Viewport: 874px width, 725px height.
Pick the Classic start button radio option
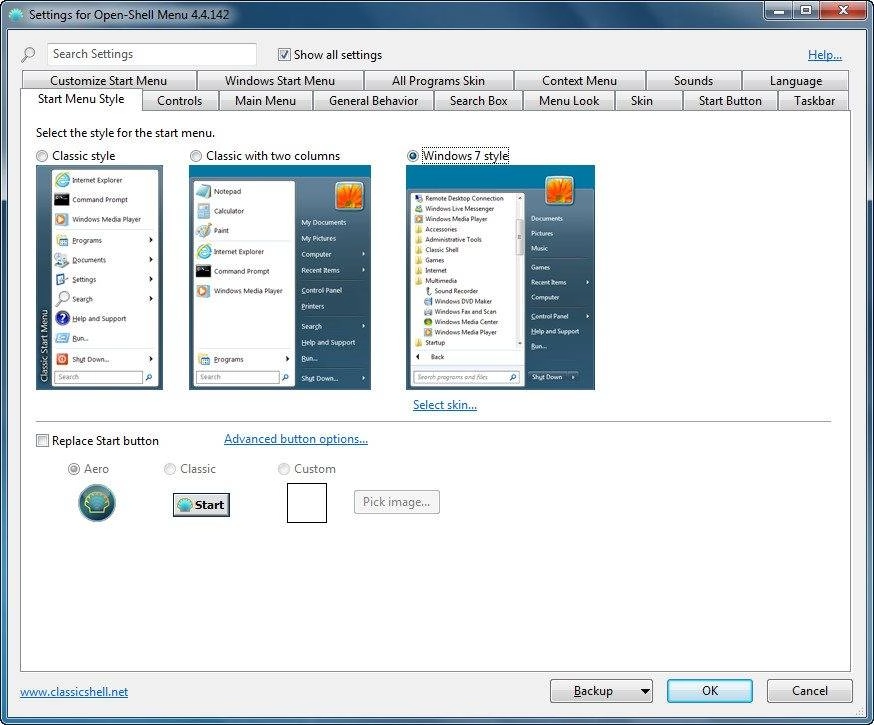point(170,469)
